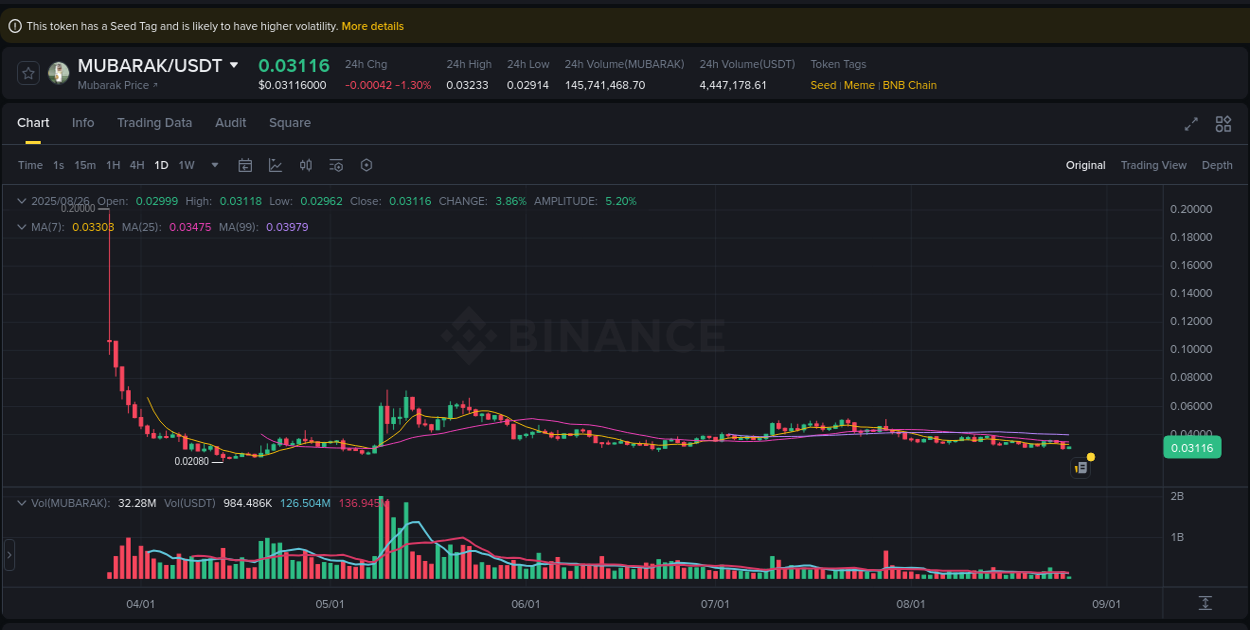This screenshot has width=1250, height=630.
Task: Click the green last price label 0.03116
Action: pos(1192,447)
